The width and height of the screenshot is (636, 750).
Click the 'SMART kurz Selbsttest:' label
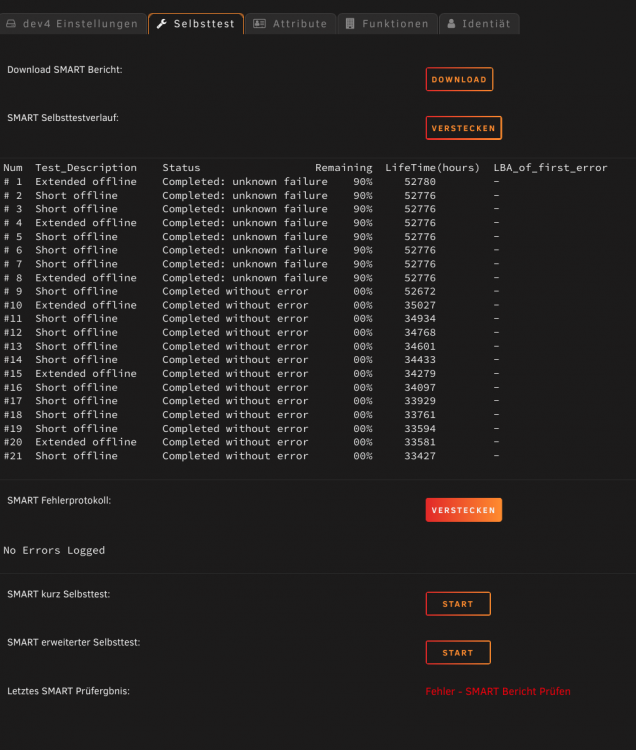point(58,594)
